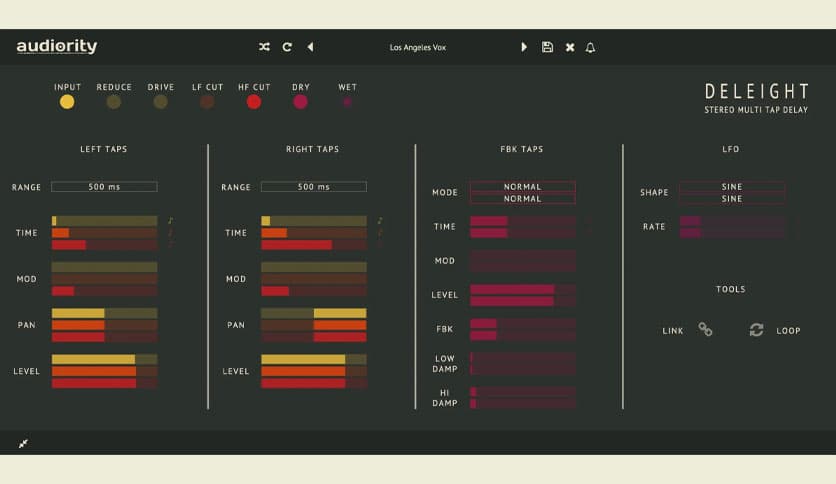The height and width of the screenshot is (484, 836).
Task: Click the LINK chain icon in Tools
Action: pyautogui.click(x=705, y=329)
